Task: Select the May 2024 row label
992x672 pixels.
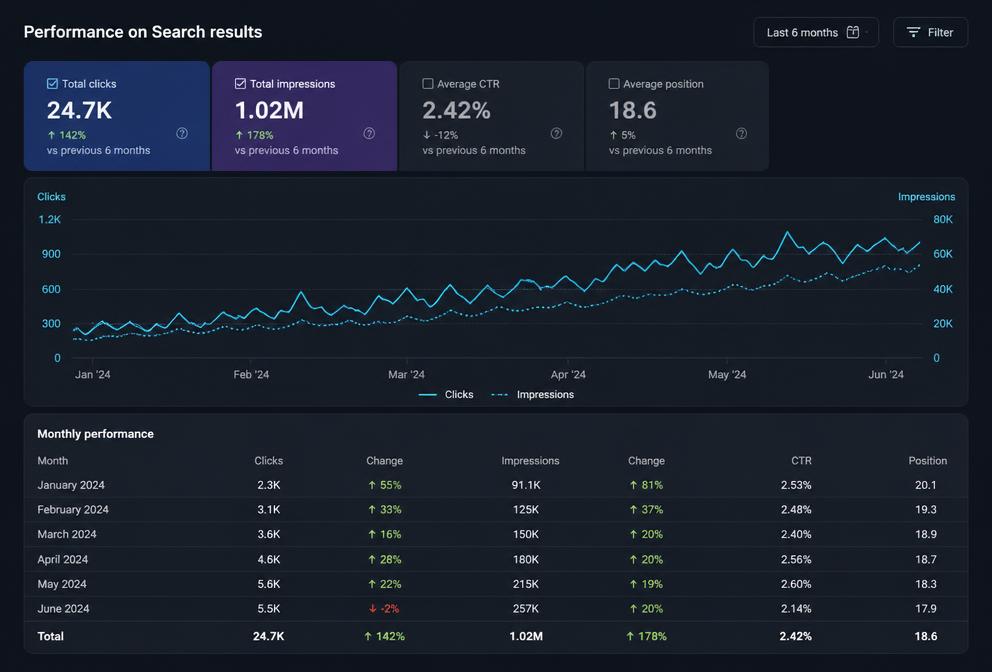Action: coord(62,584)
